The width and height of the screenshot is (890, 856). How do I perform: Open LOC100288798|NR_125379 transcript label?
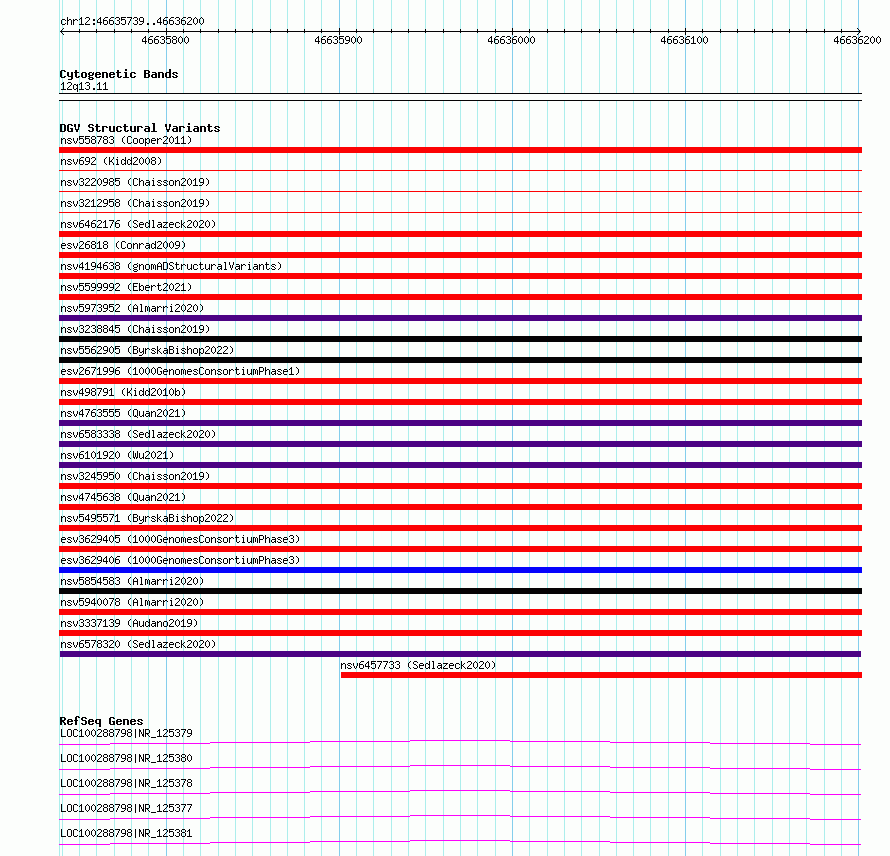point(126,733)
